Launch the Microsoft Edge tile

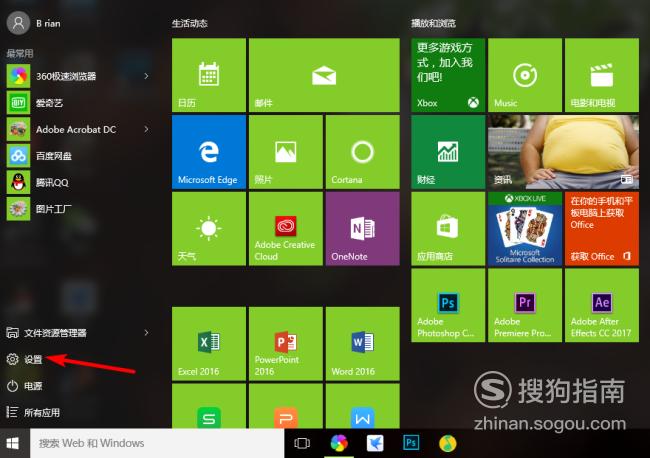tap(209, 152)
